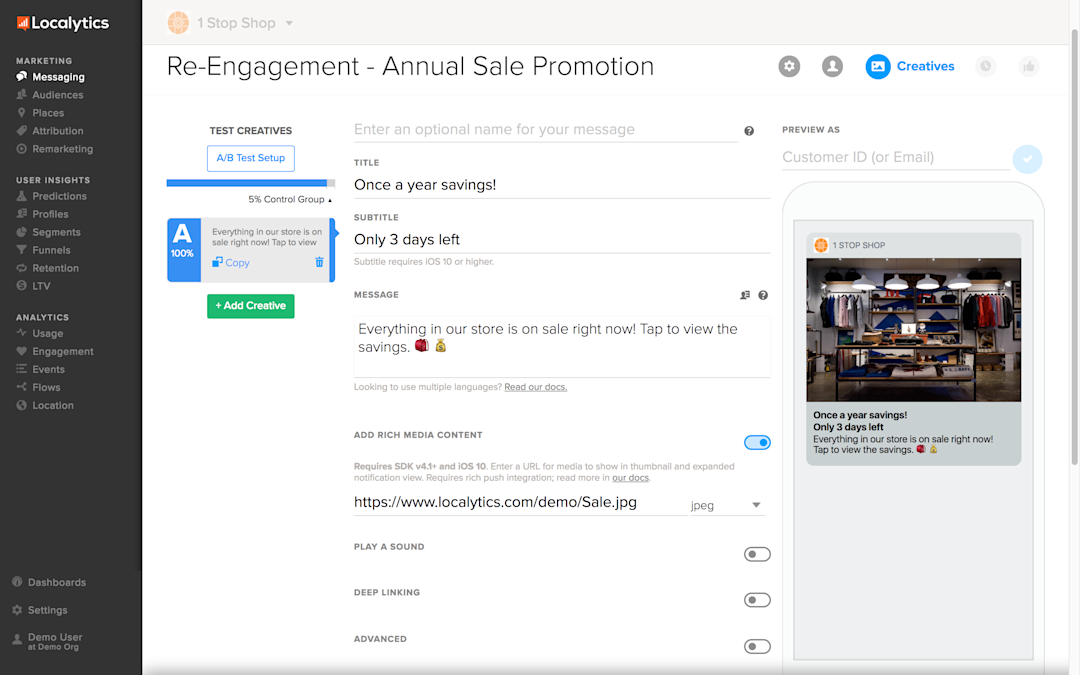Open Settings in the sidebar
1080x675 pixels.
[40, 610]
